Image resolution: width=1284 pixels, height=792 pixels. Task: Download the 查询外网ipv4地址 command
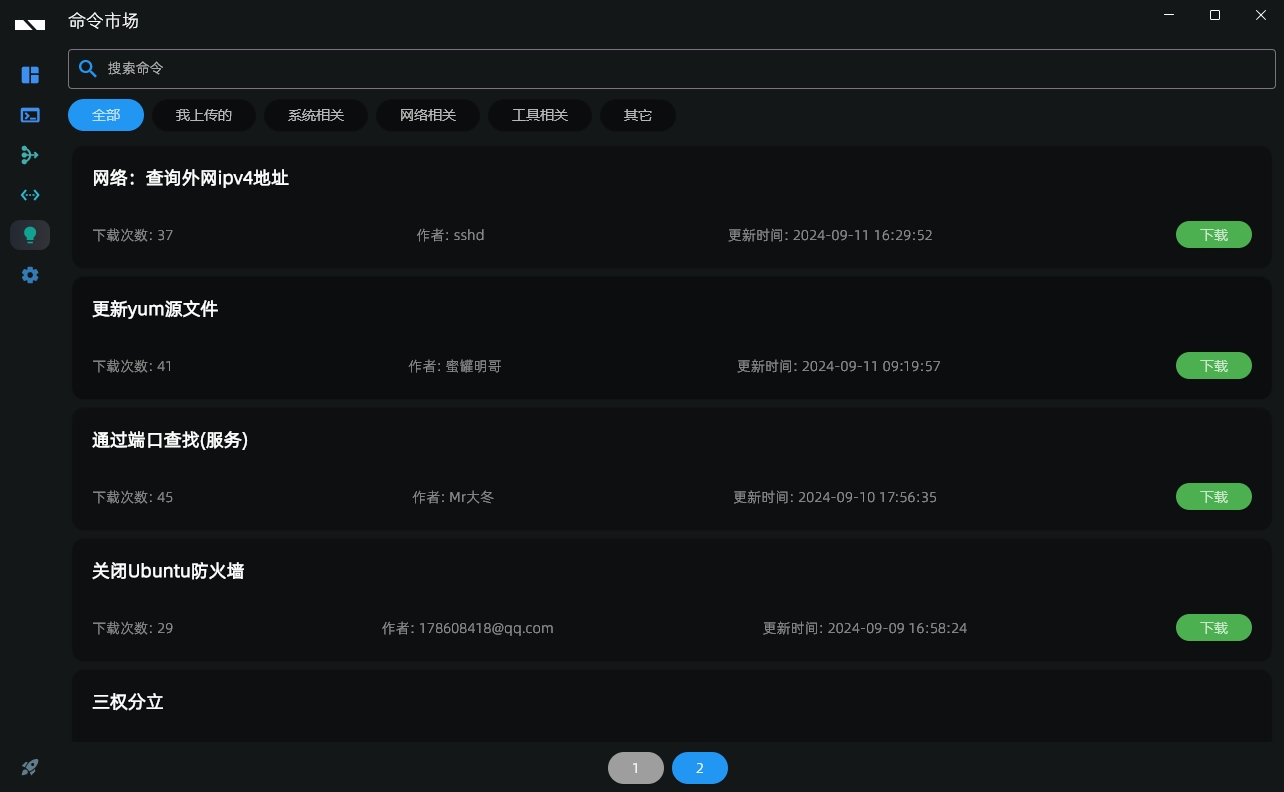click(1214, 235)
